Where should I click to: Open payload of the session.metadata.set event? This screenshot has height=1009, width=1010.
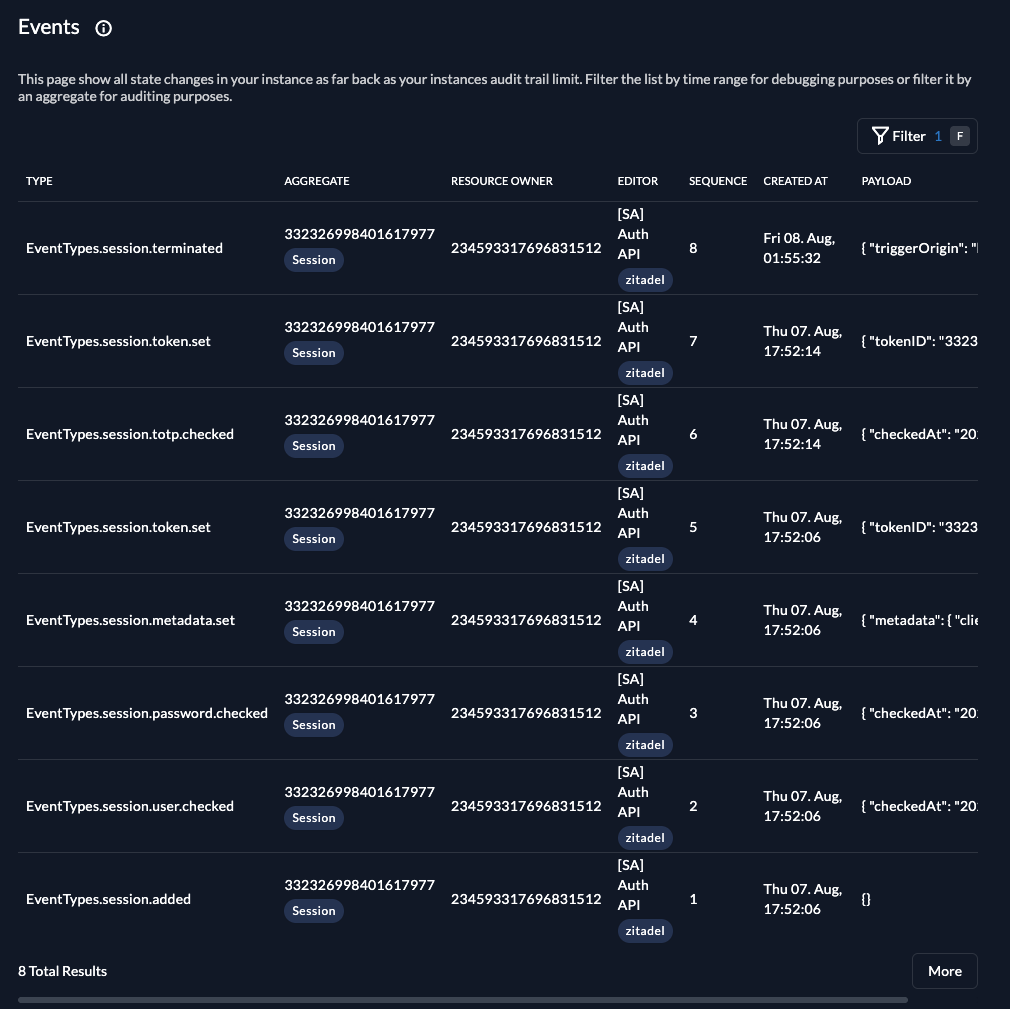point(919,620)
